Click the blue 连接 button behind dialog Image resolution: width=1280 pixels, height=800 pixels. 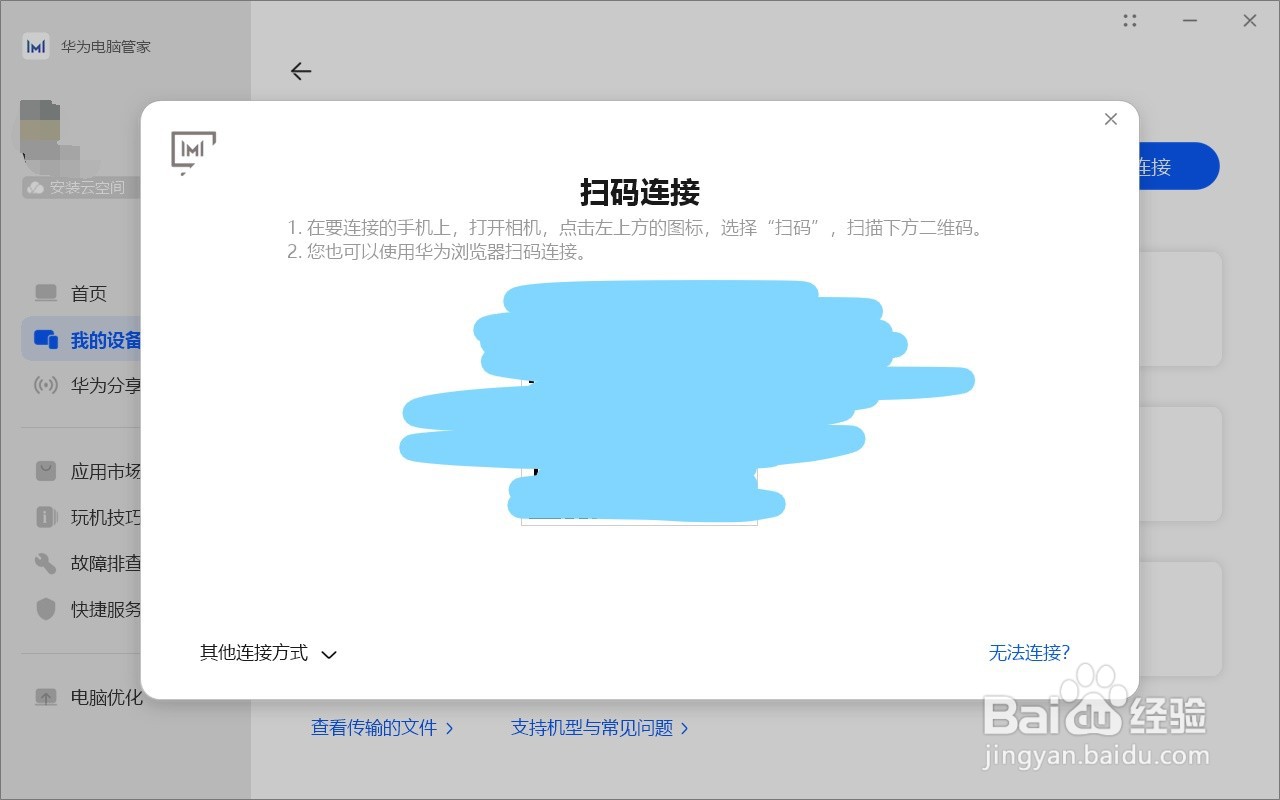click(x=1178, y=166)
